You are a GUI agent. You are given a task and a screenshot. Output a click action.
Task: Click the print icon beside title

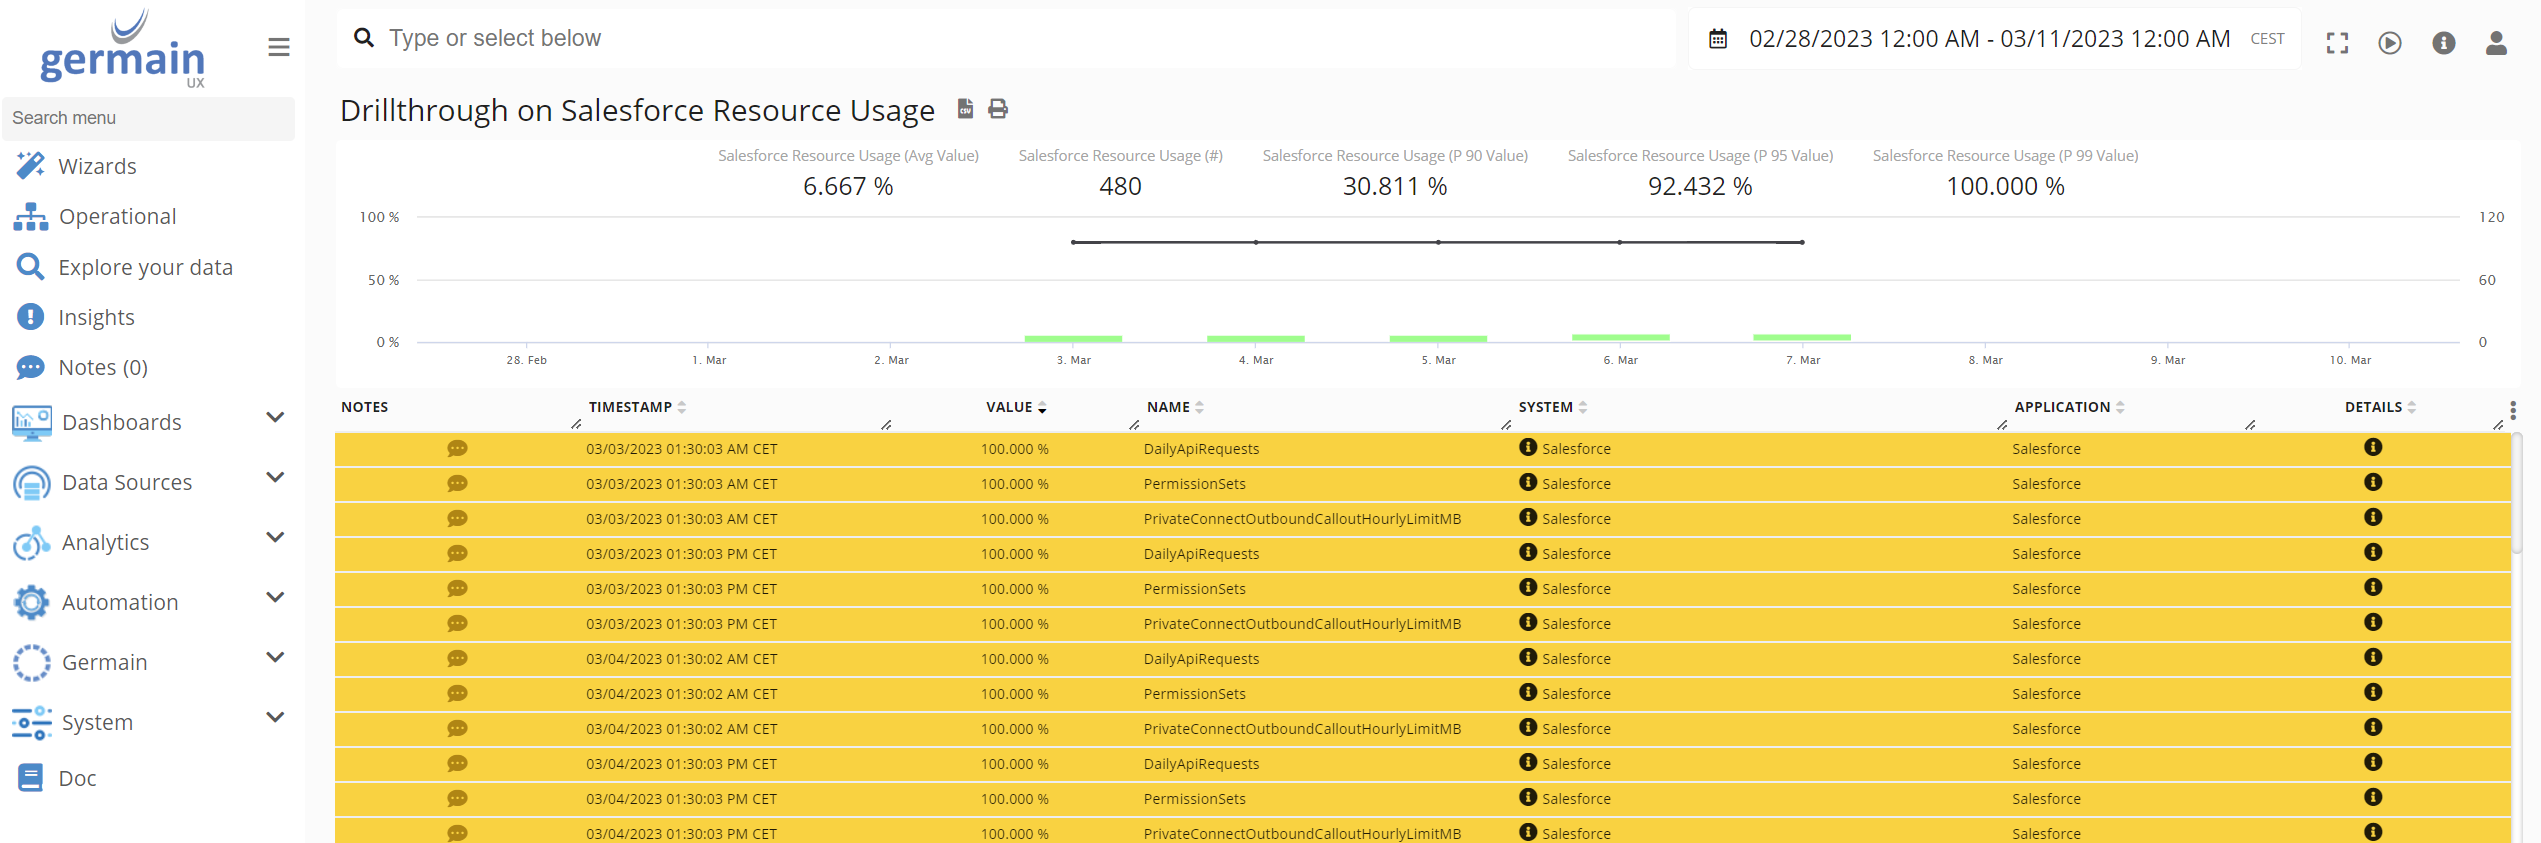[998, 109]
